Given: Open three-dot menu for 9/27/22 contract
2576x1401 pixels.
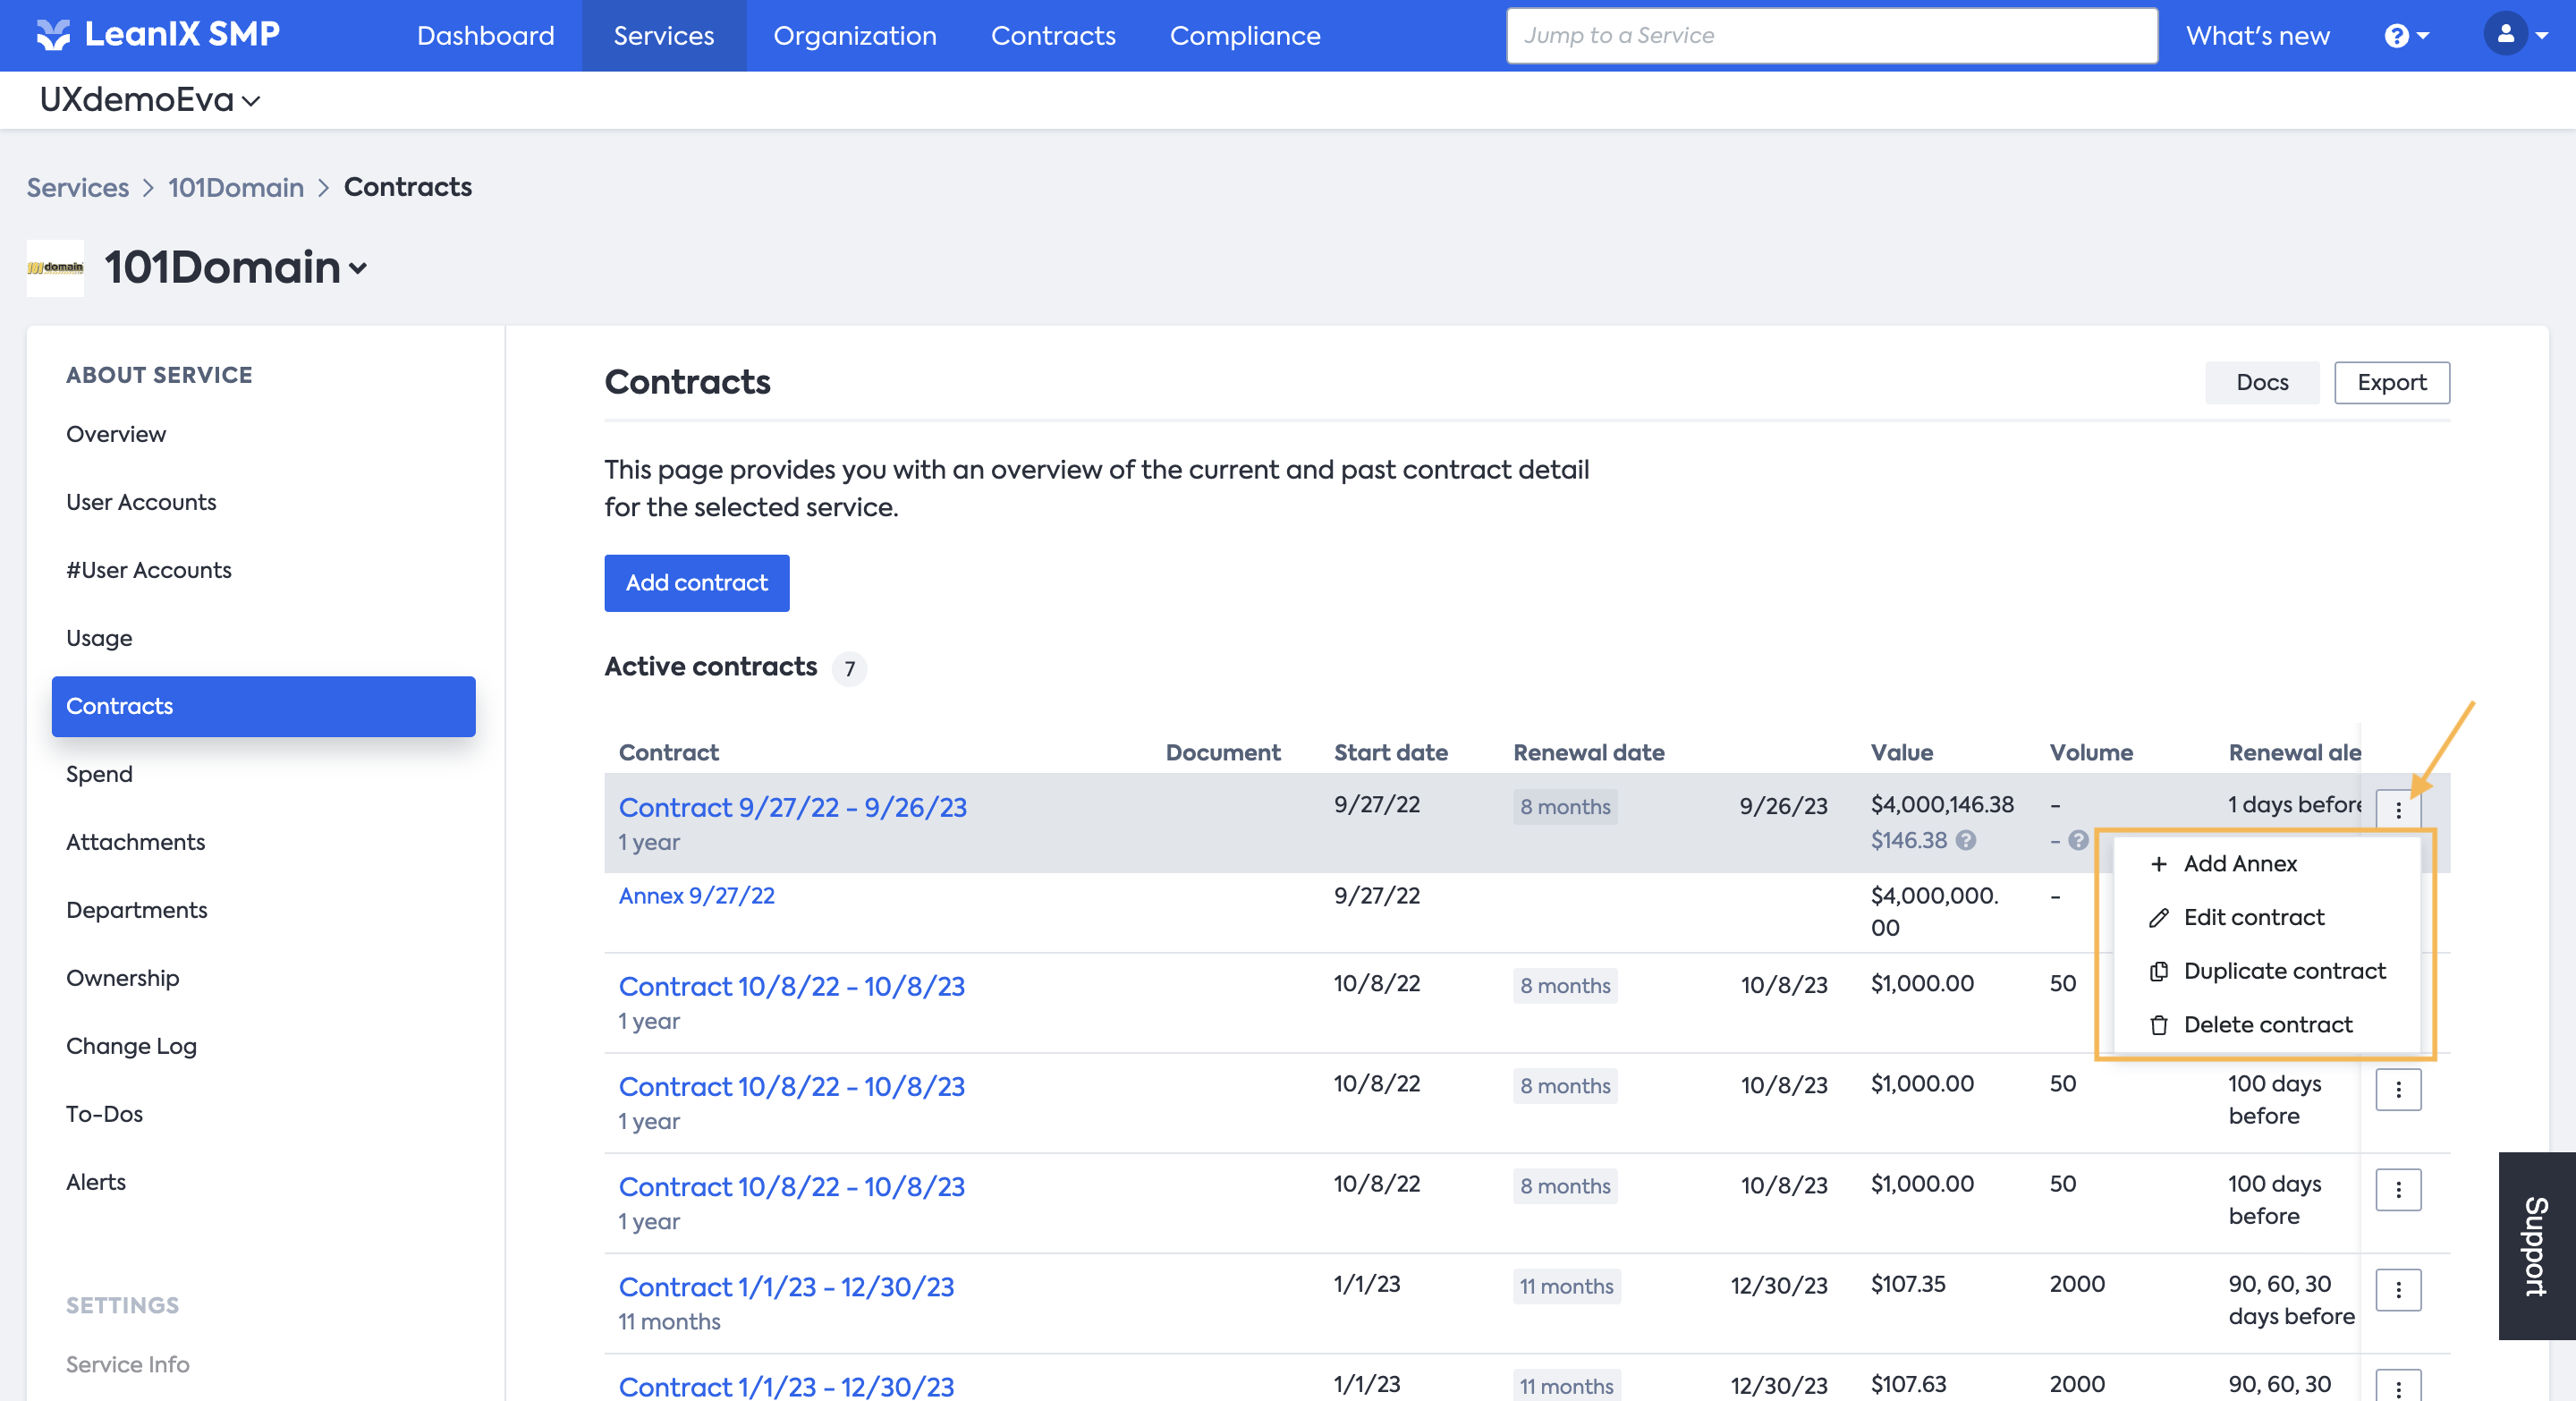Looking at the screenshot, I should 2397,810.
